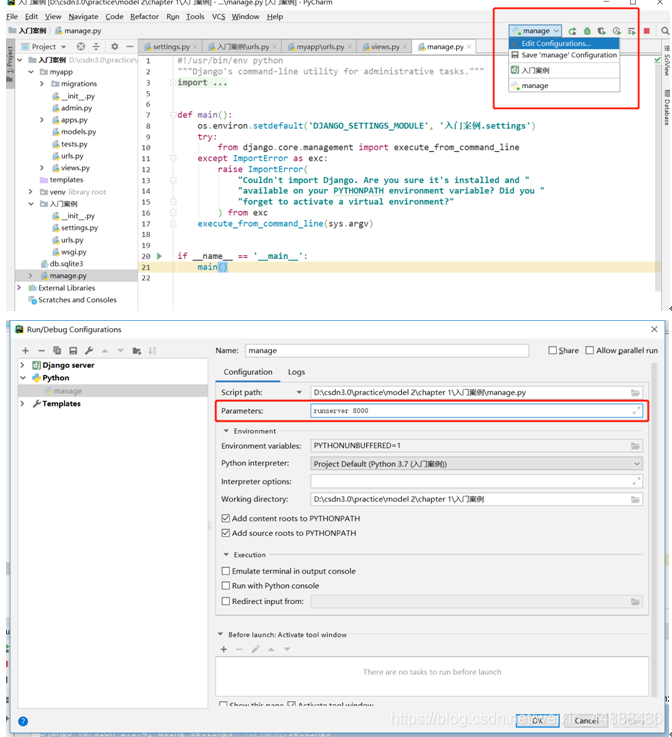The image size is (672, 737).
Task: Click the Profile run icon in toolbar
Action: tap(617, 31)
